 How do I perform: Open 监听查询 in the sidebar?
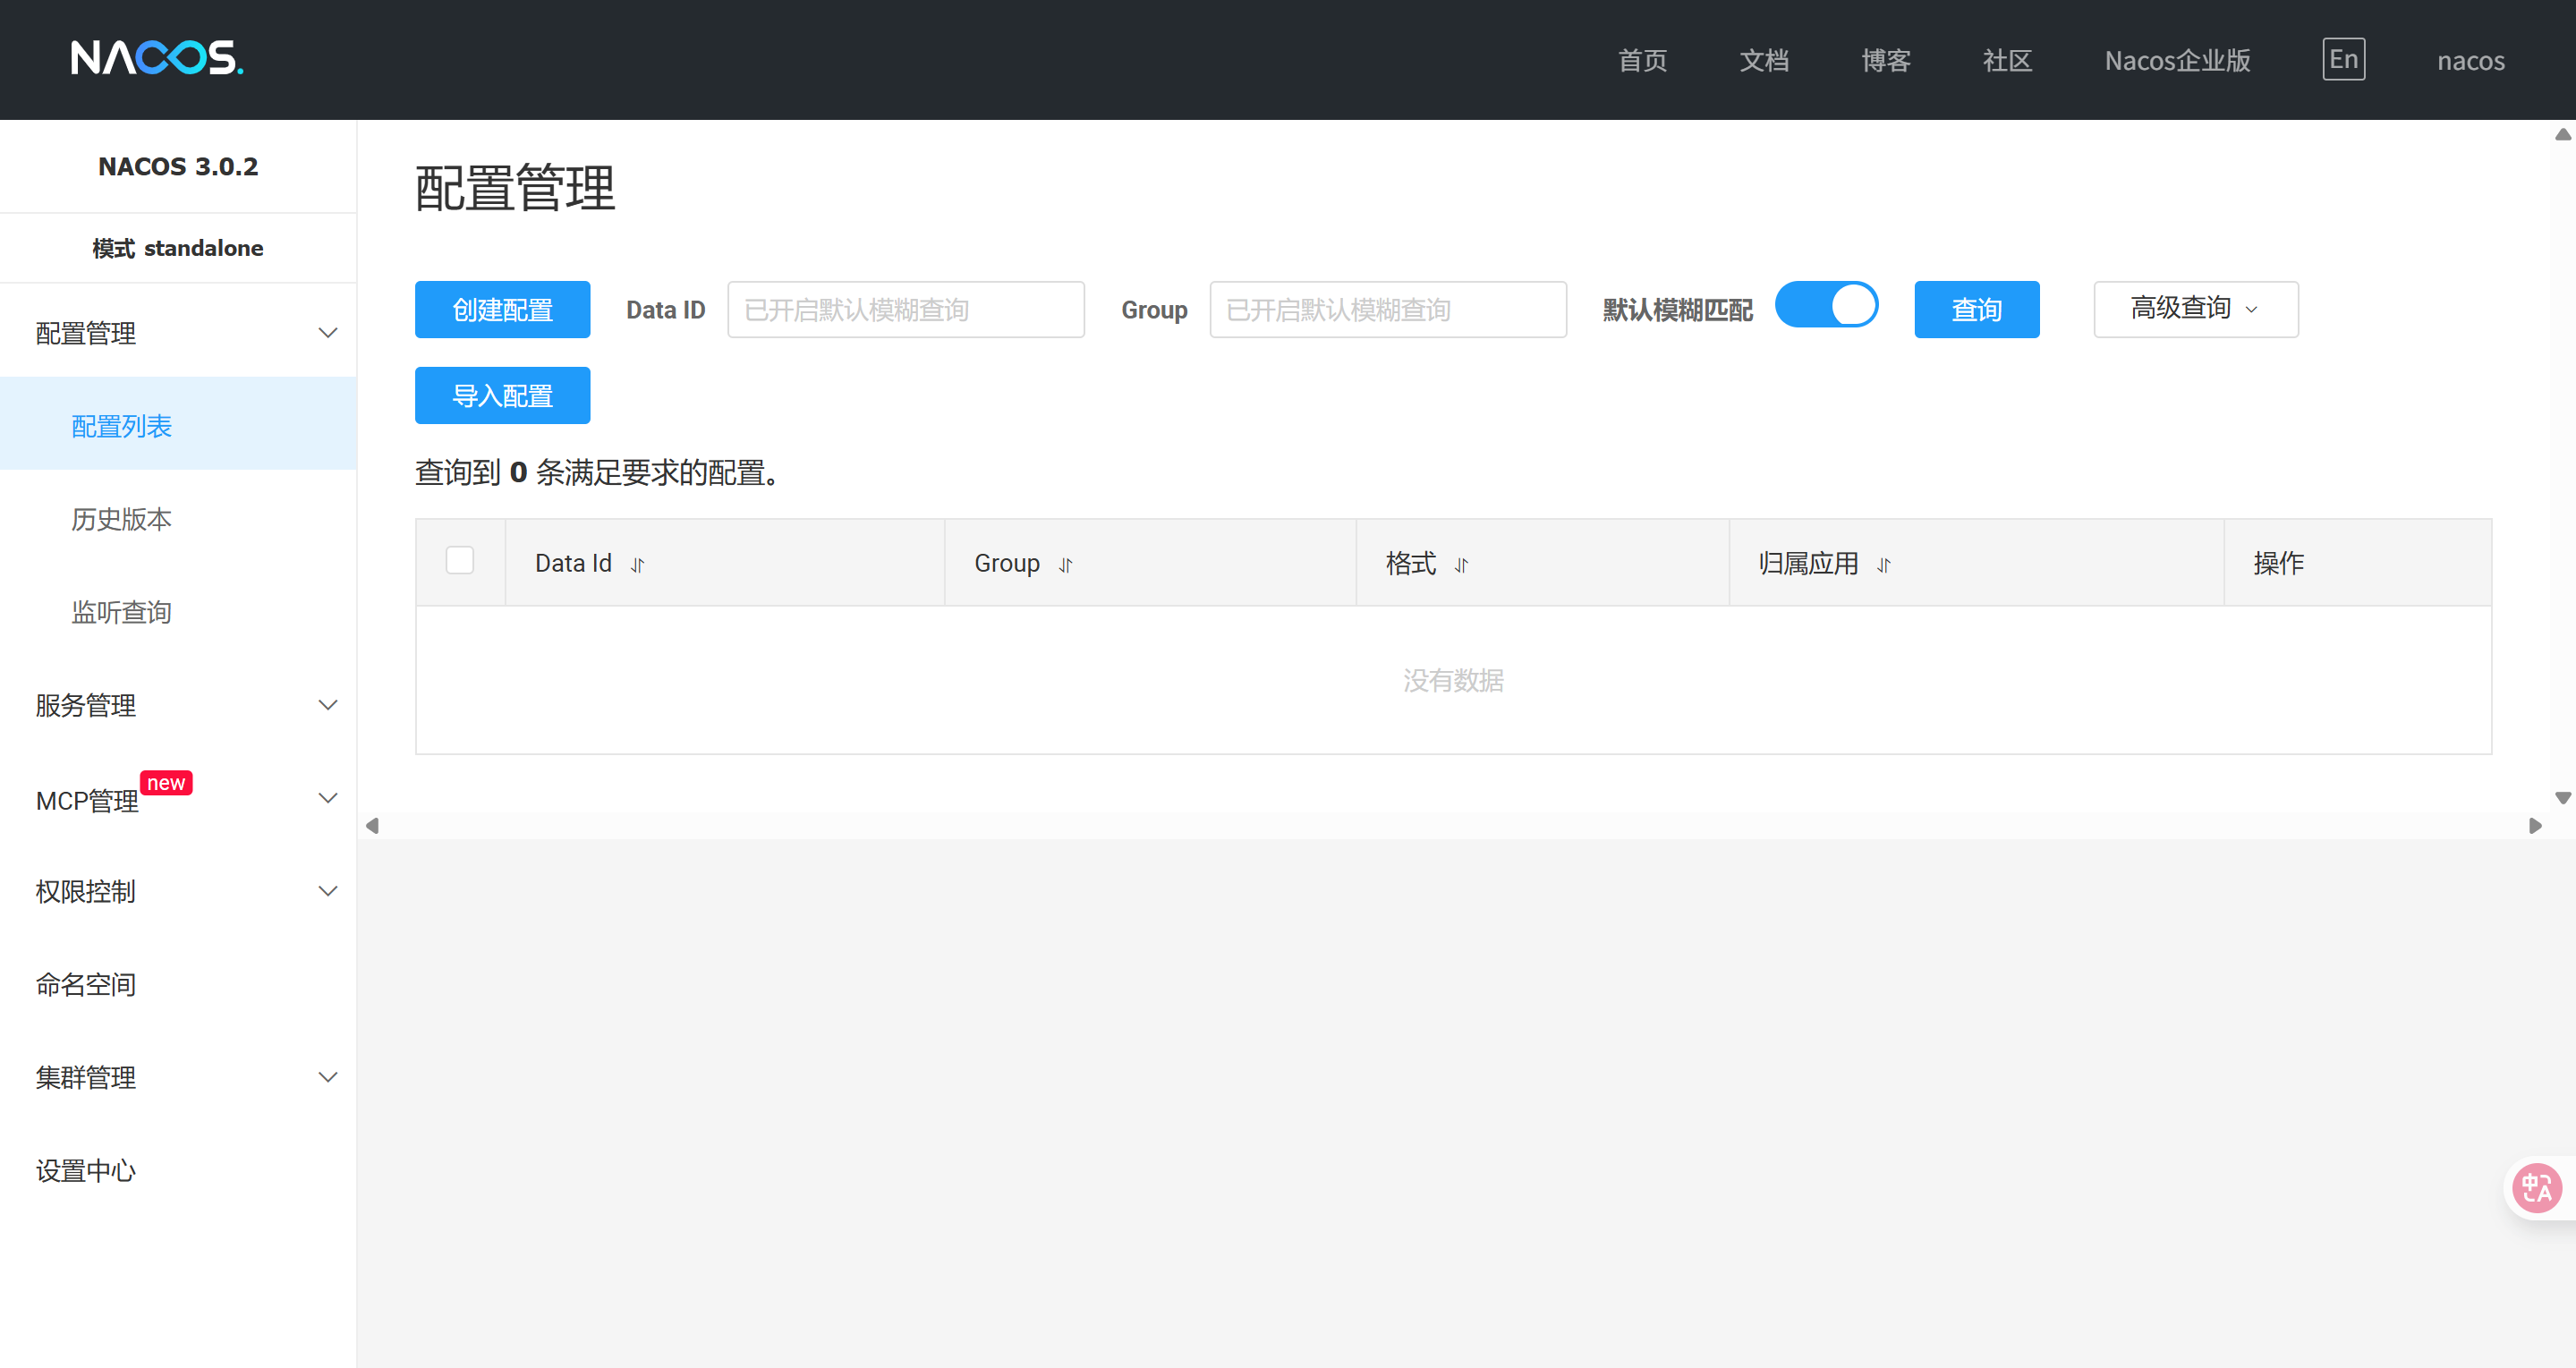[178, 611]
